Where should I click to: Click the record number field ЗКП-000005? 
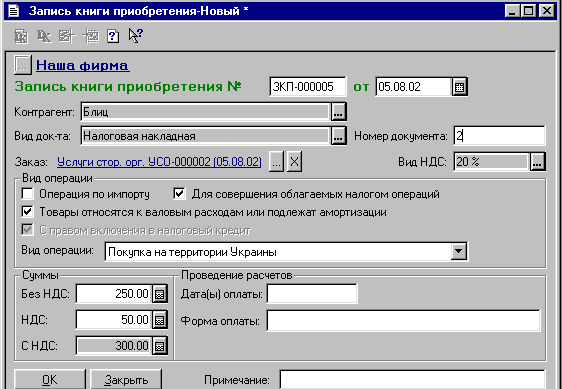coord(308,87)
